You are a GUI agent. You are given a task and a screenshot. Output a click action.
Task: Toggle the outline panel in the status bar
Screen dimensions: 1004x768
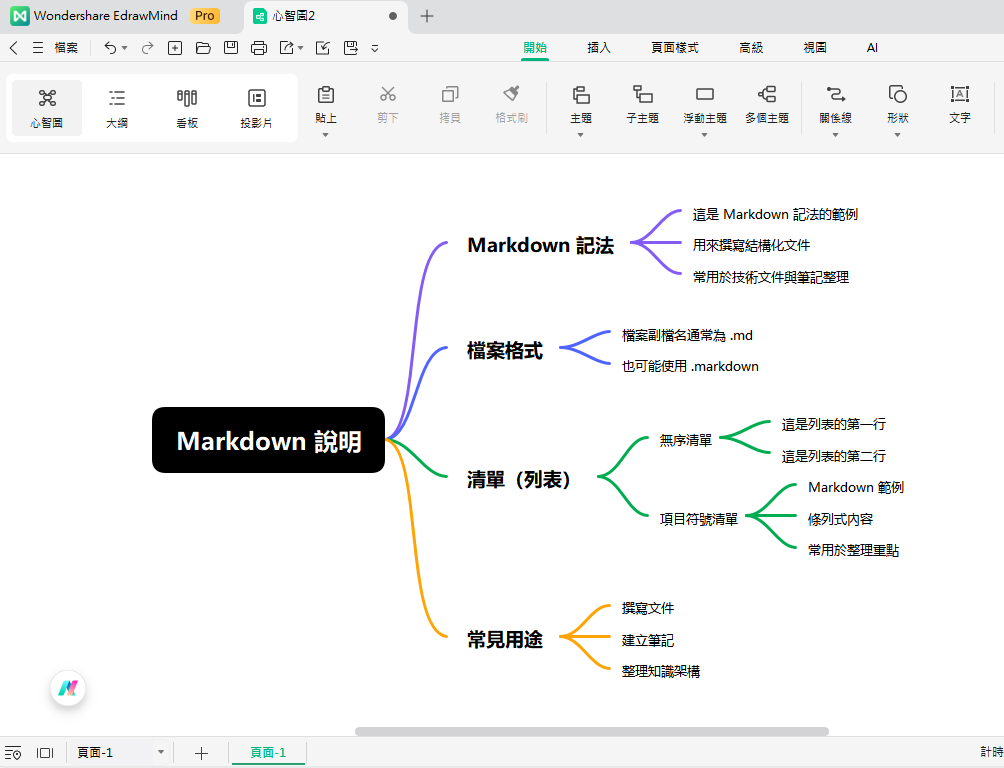coord(14,752)
